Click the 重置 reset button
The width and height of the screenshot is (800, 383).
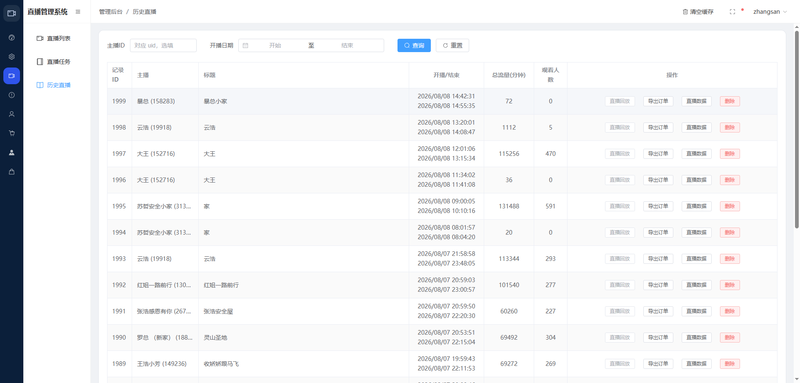(x=453, y=45)
